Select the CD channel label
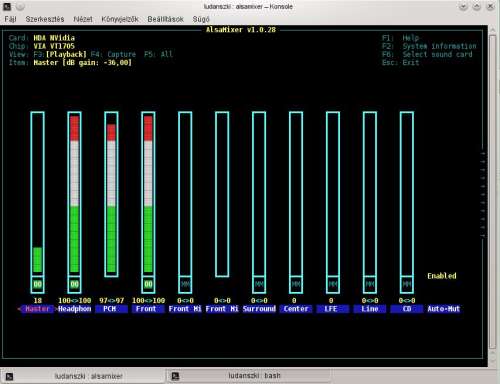Viewport: 500px width, 384px height. tap(407, 309)
